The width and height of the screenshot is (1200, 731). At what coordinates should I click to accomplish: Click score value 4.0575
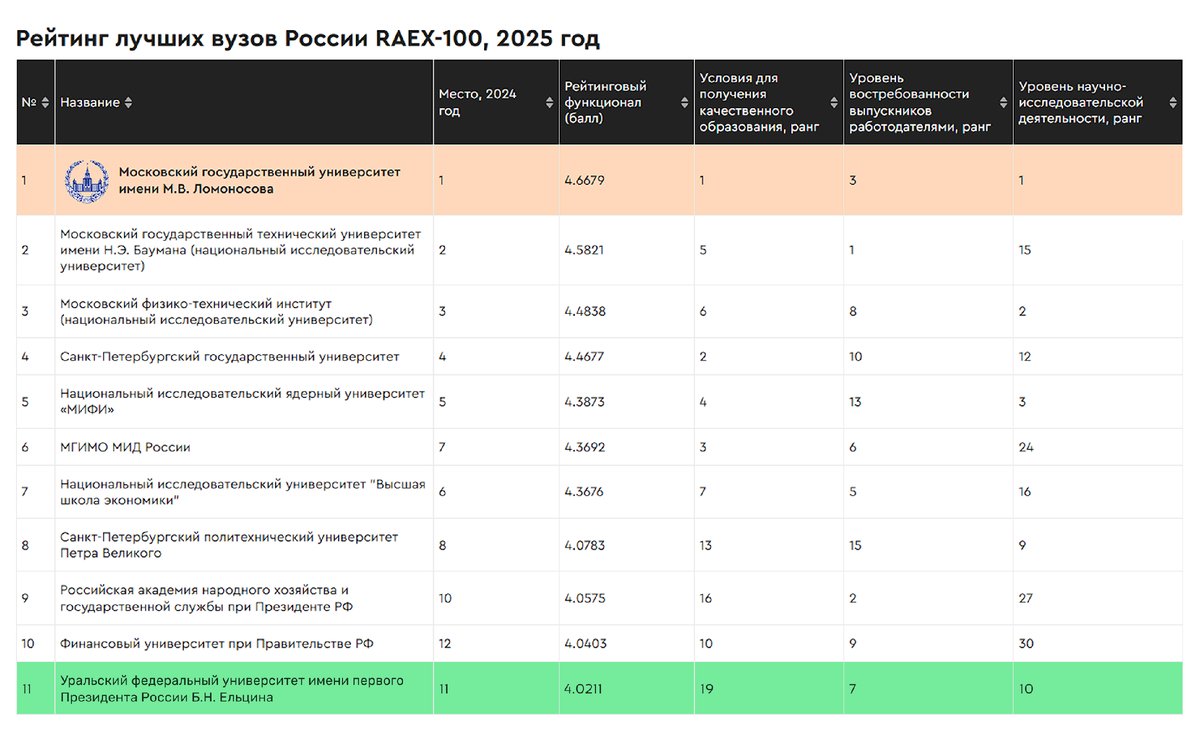585,598
